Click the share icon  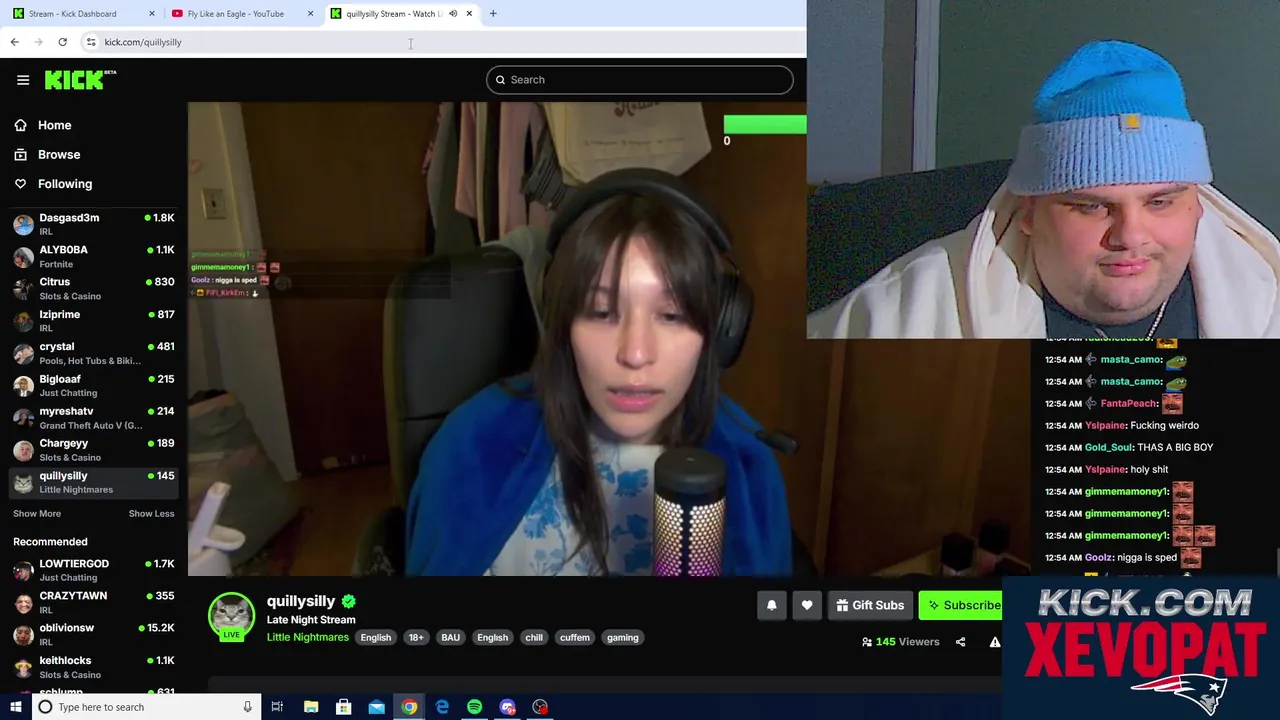pyautogui.click(x=960, y=642)
